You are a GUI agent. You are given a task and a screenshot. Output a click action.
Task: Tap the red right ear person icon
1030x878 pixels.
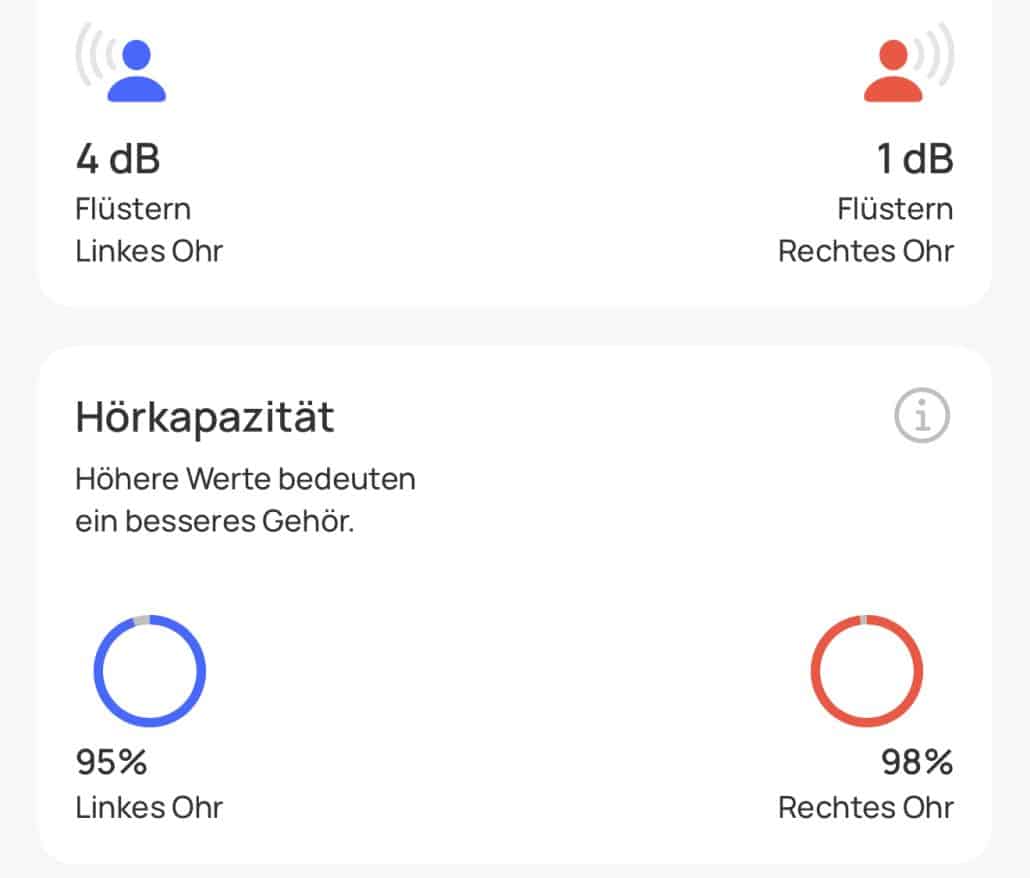[893, 70]
